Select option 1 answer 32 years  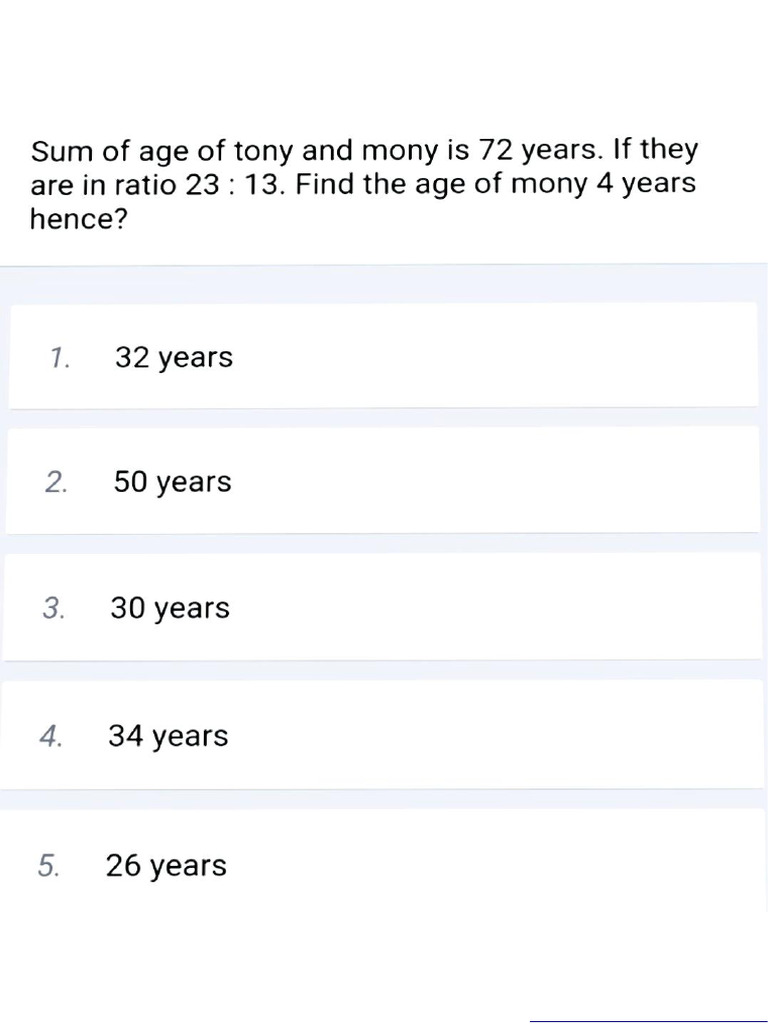pyautogui.click(x=174, y=357)
